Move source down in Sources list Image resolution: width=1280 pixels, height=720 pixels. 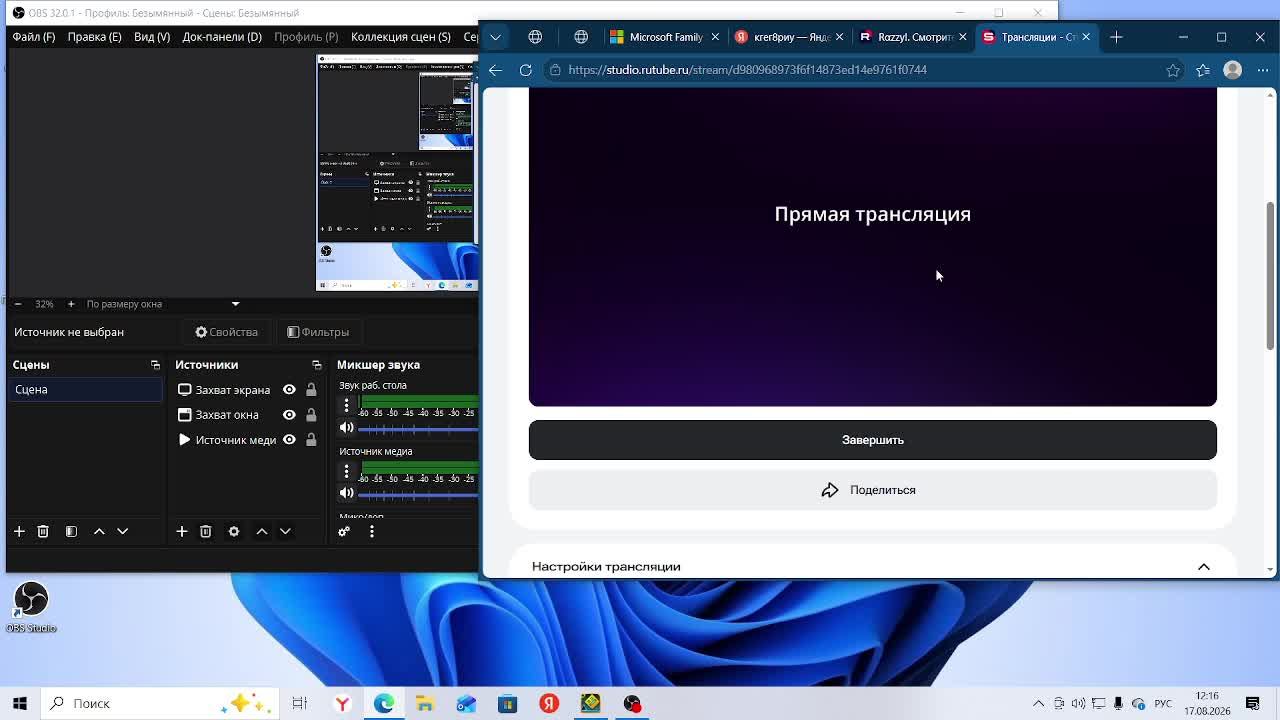pyautogui.click(x=285, y=531)
